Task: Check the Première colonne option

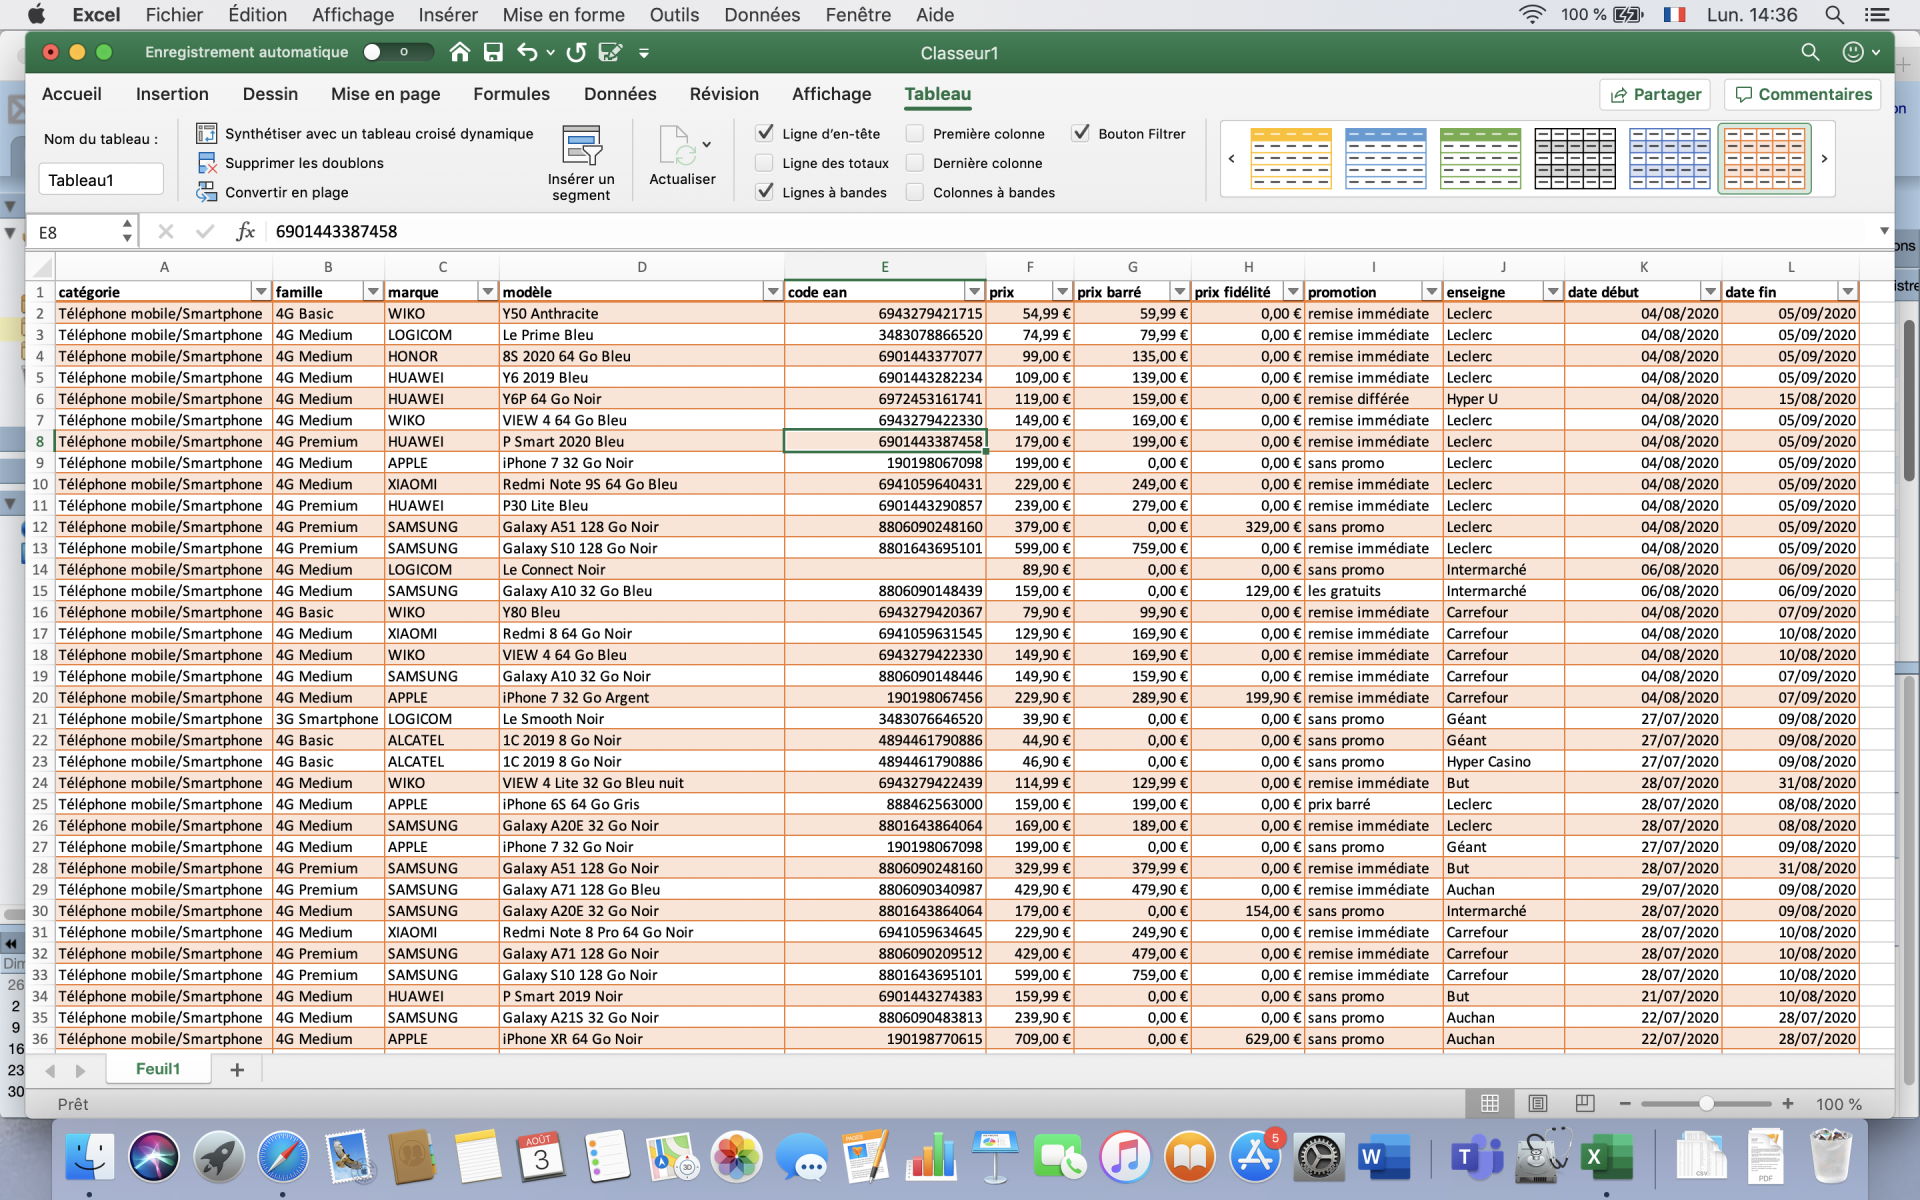Action: tap(915, 133)
